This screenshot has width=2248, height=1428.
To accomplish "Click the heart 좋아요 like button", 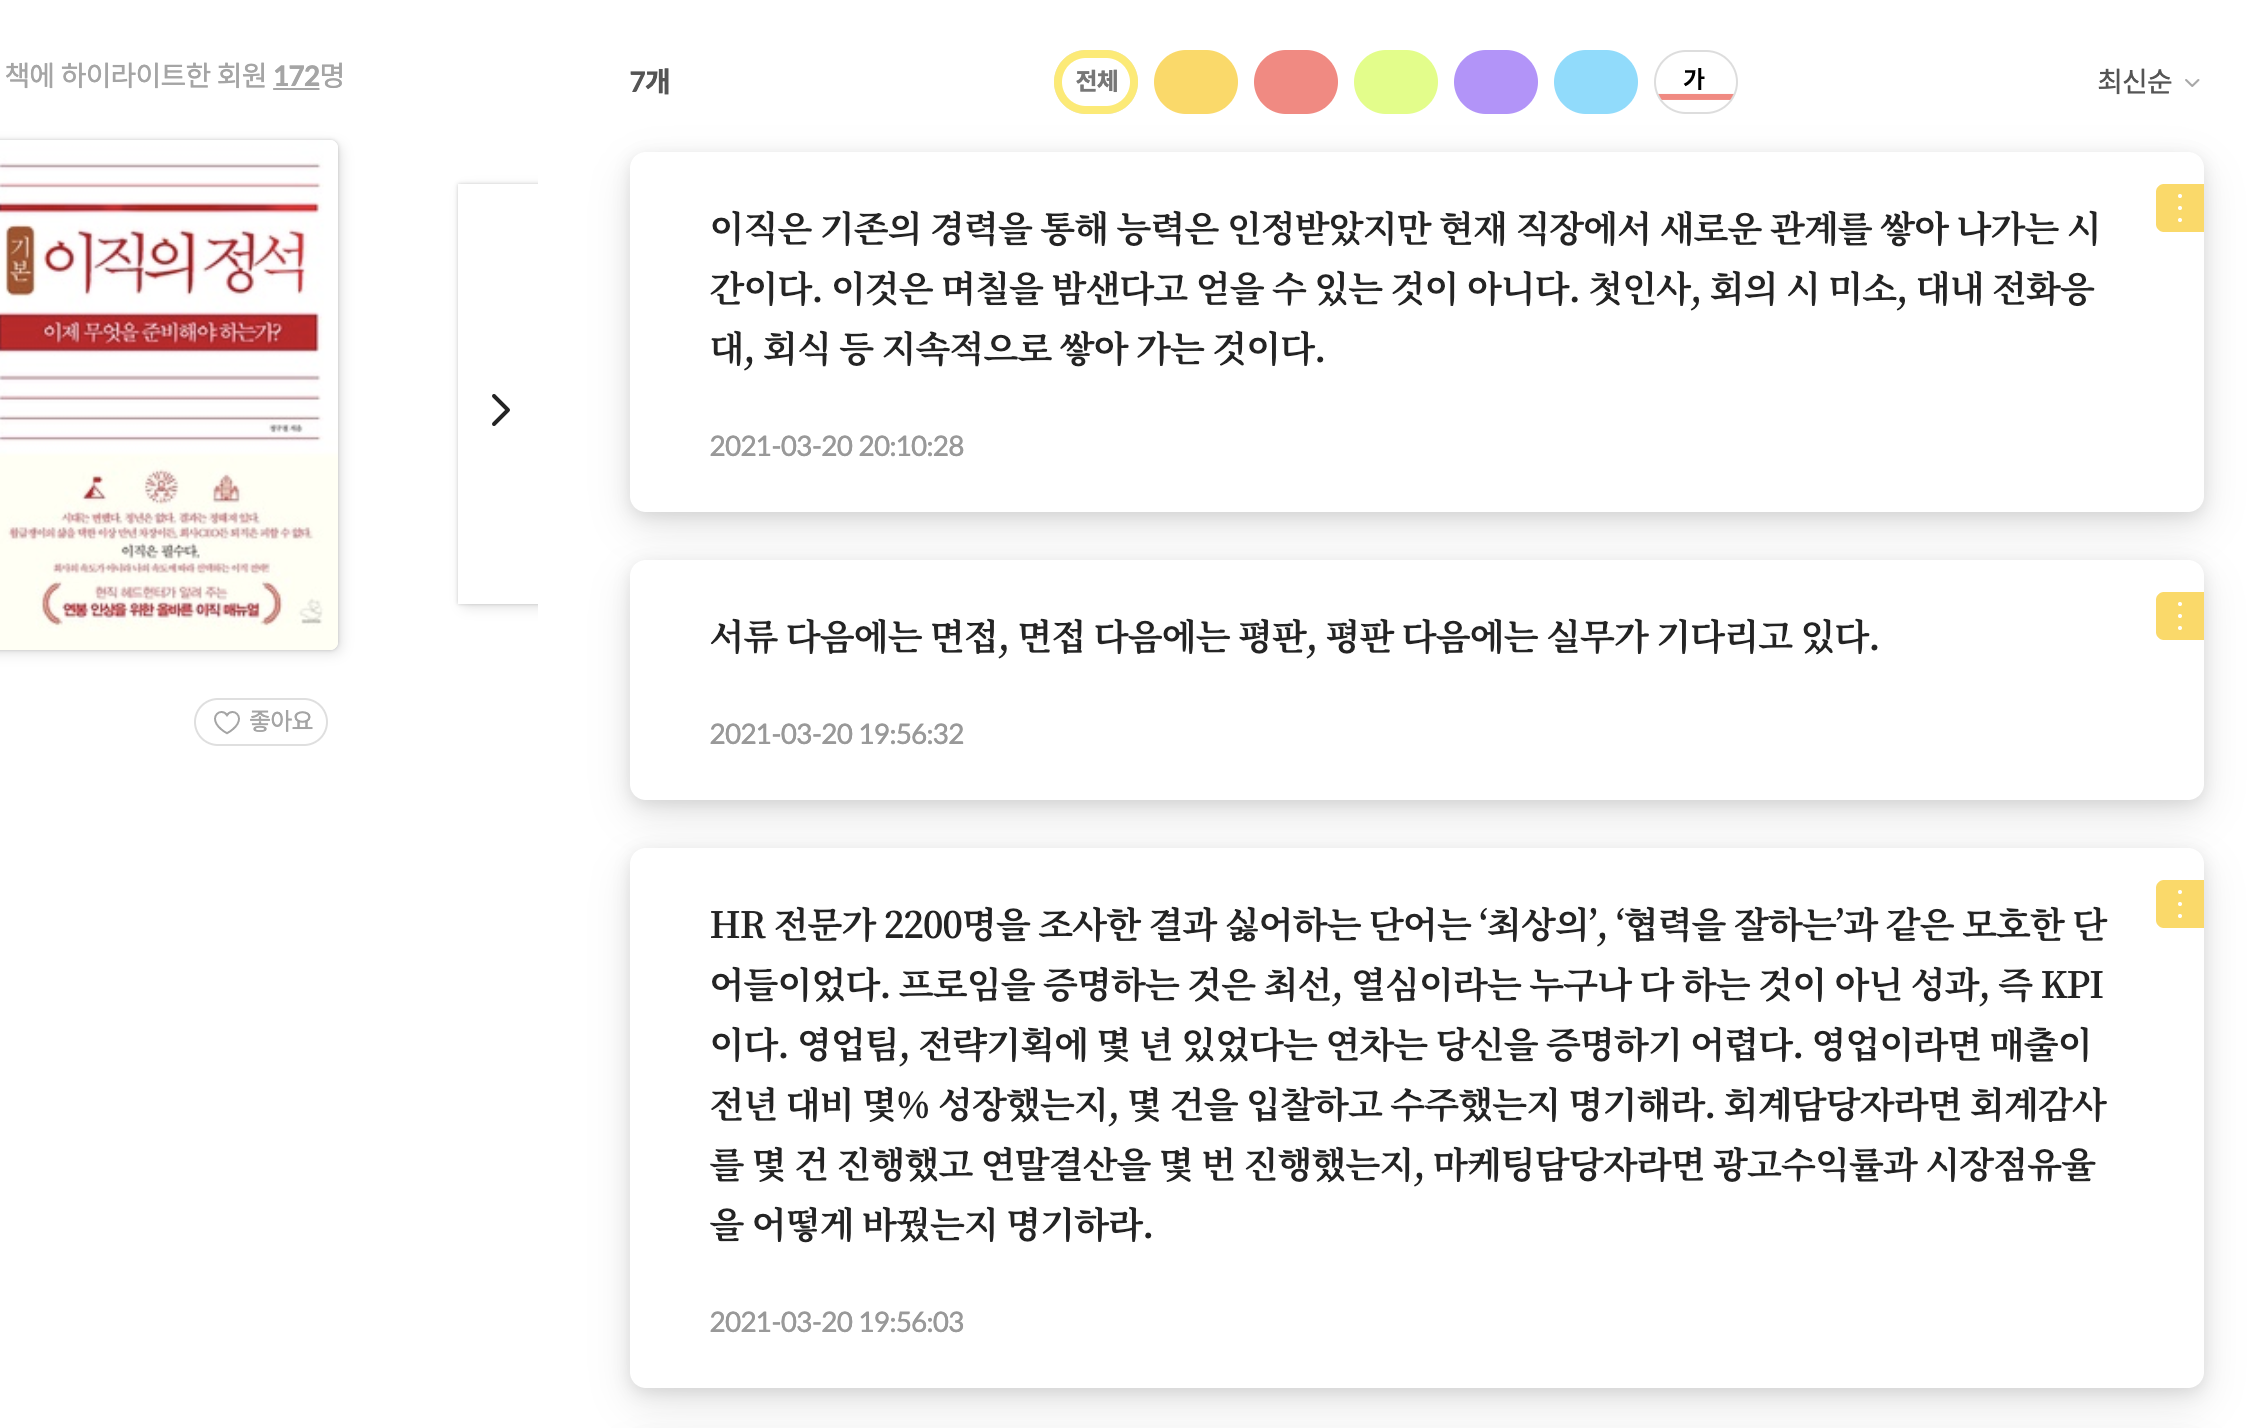I will pyautogui.click(x=261, y=721).
